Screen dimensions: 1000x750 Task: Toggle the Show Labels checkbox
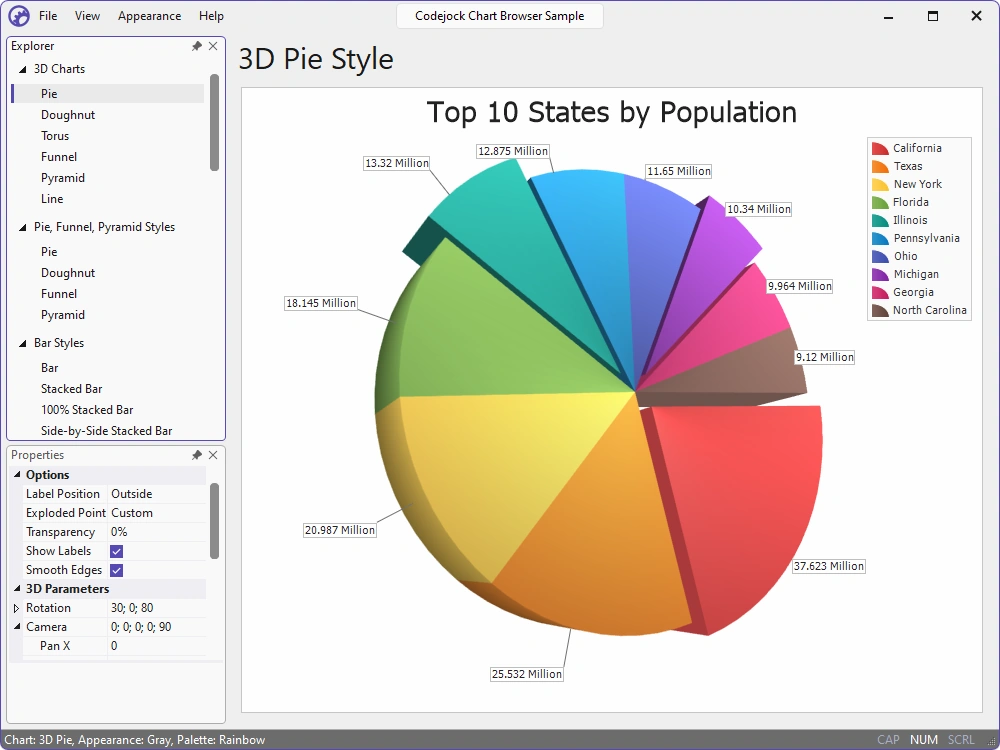point(117,551)
